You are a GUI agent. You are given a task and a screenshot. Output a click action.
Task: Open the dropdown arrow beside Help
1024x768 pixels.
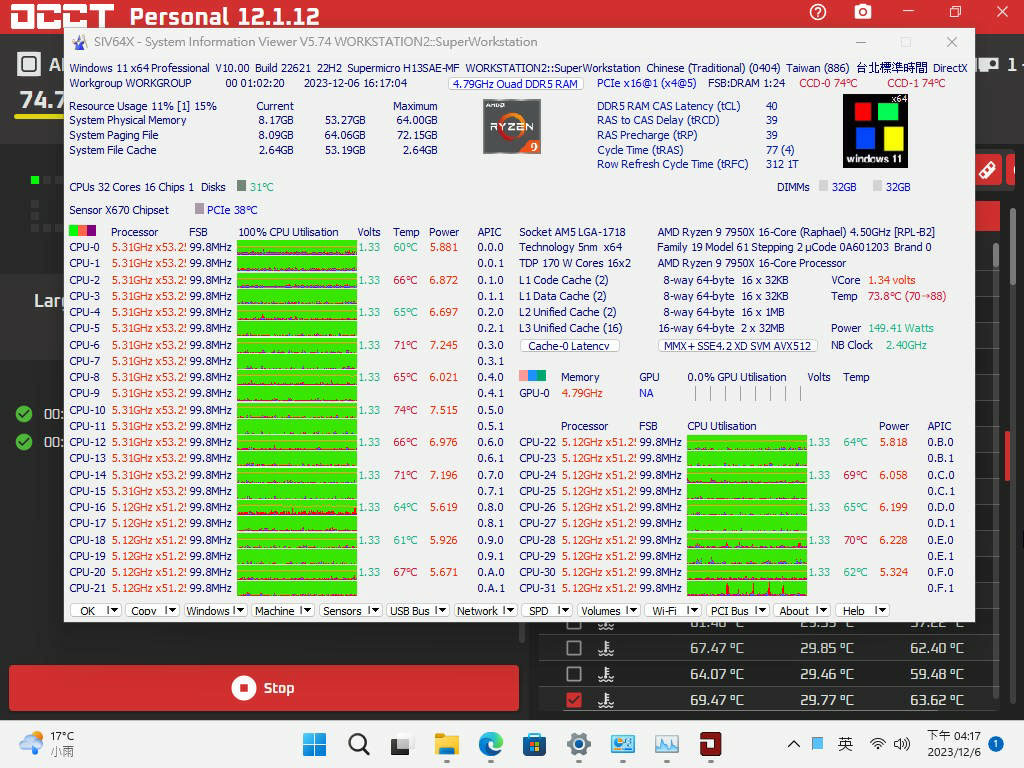click(x=880, y=610)
